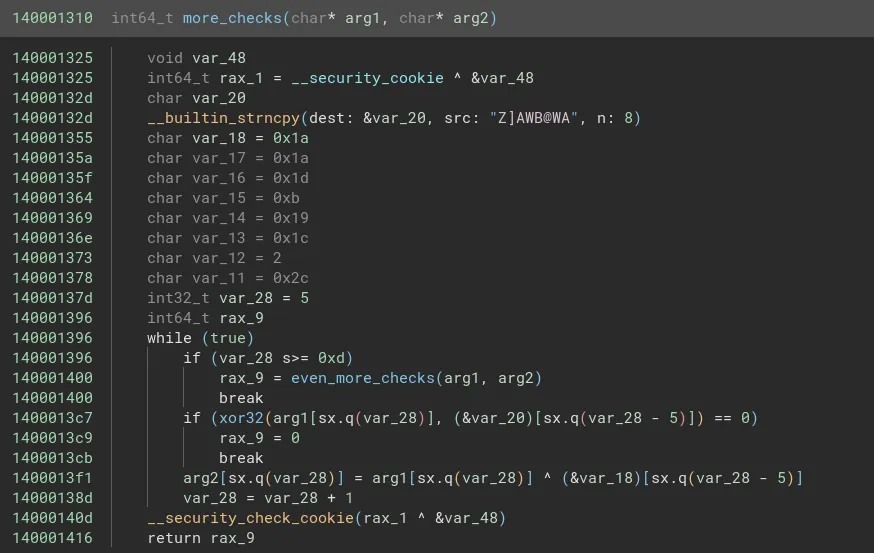Click the address 1400013c7 in gutter
The height and width of the screenshot is (553, 874).
(x=52, y=418)
